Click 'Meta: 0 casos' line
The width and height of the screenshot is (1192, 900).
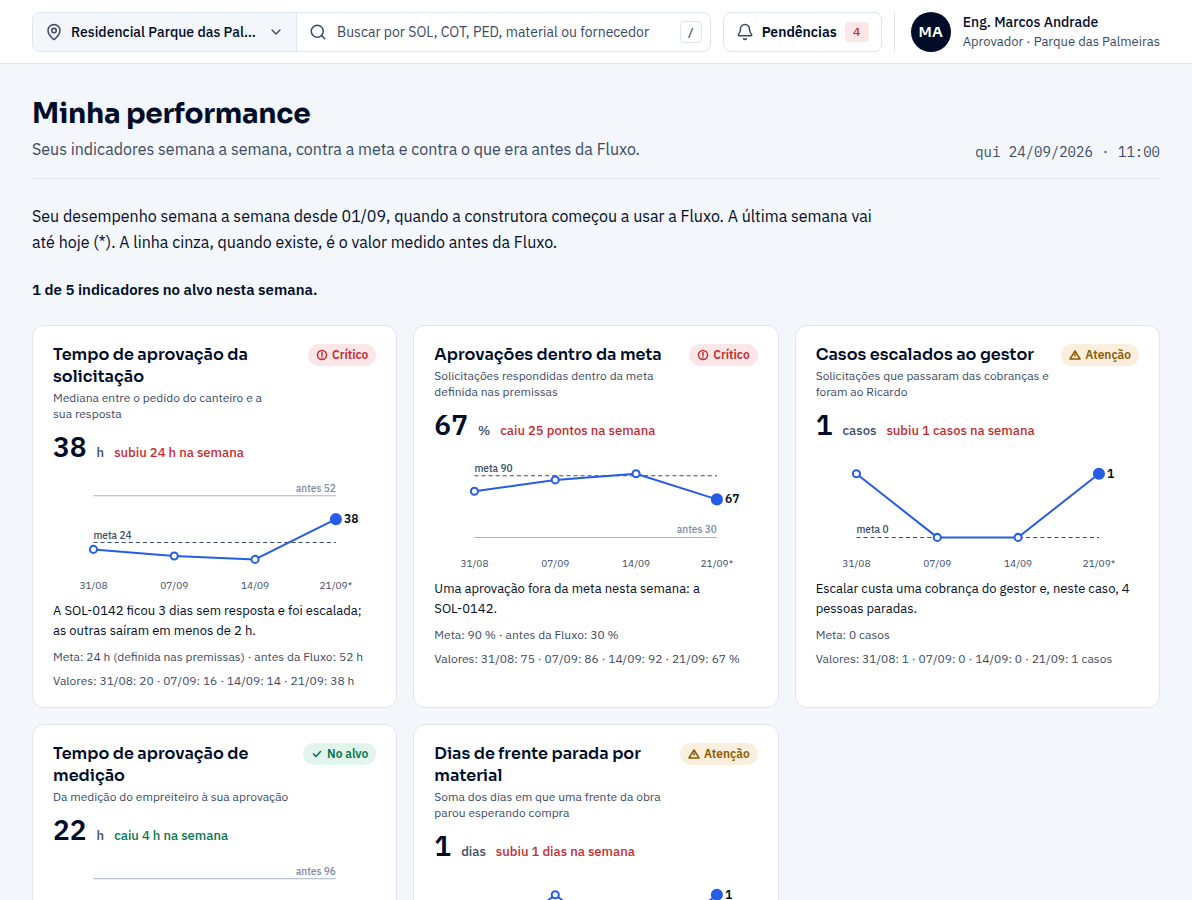852,635
